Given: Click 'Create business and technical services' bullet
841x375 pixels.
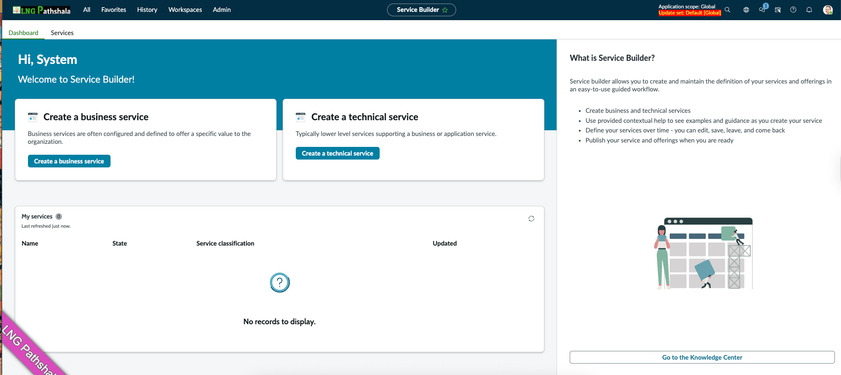Looking at the screenshot, I should point(638,111).
